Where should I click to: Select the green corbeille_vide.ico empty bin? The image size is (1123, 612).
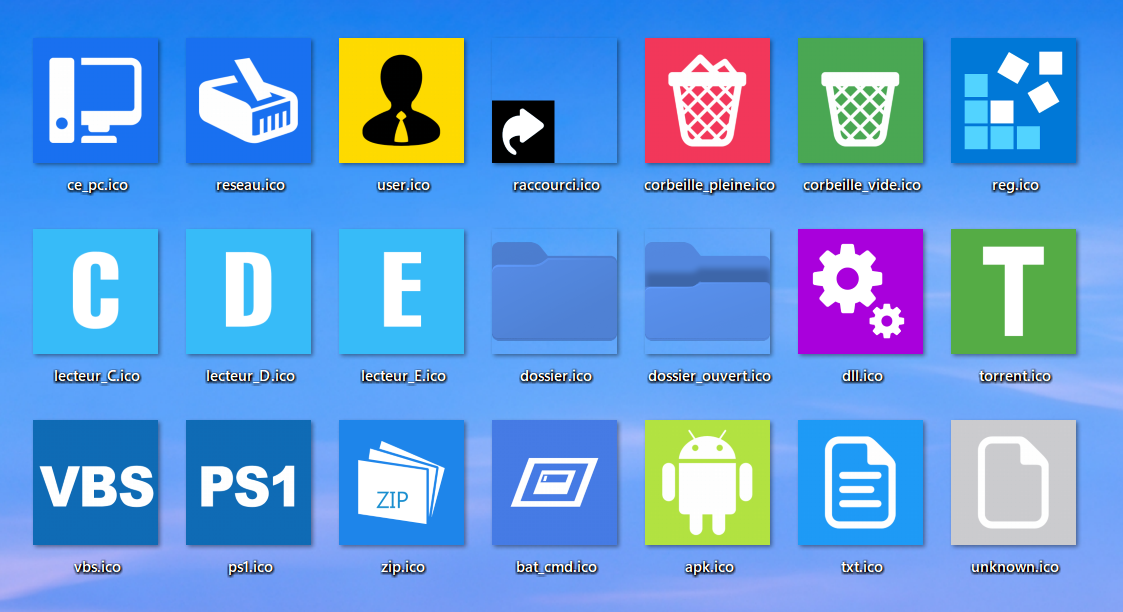click(x=861, y=100)
